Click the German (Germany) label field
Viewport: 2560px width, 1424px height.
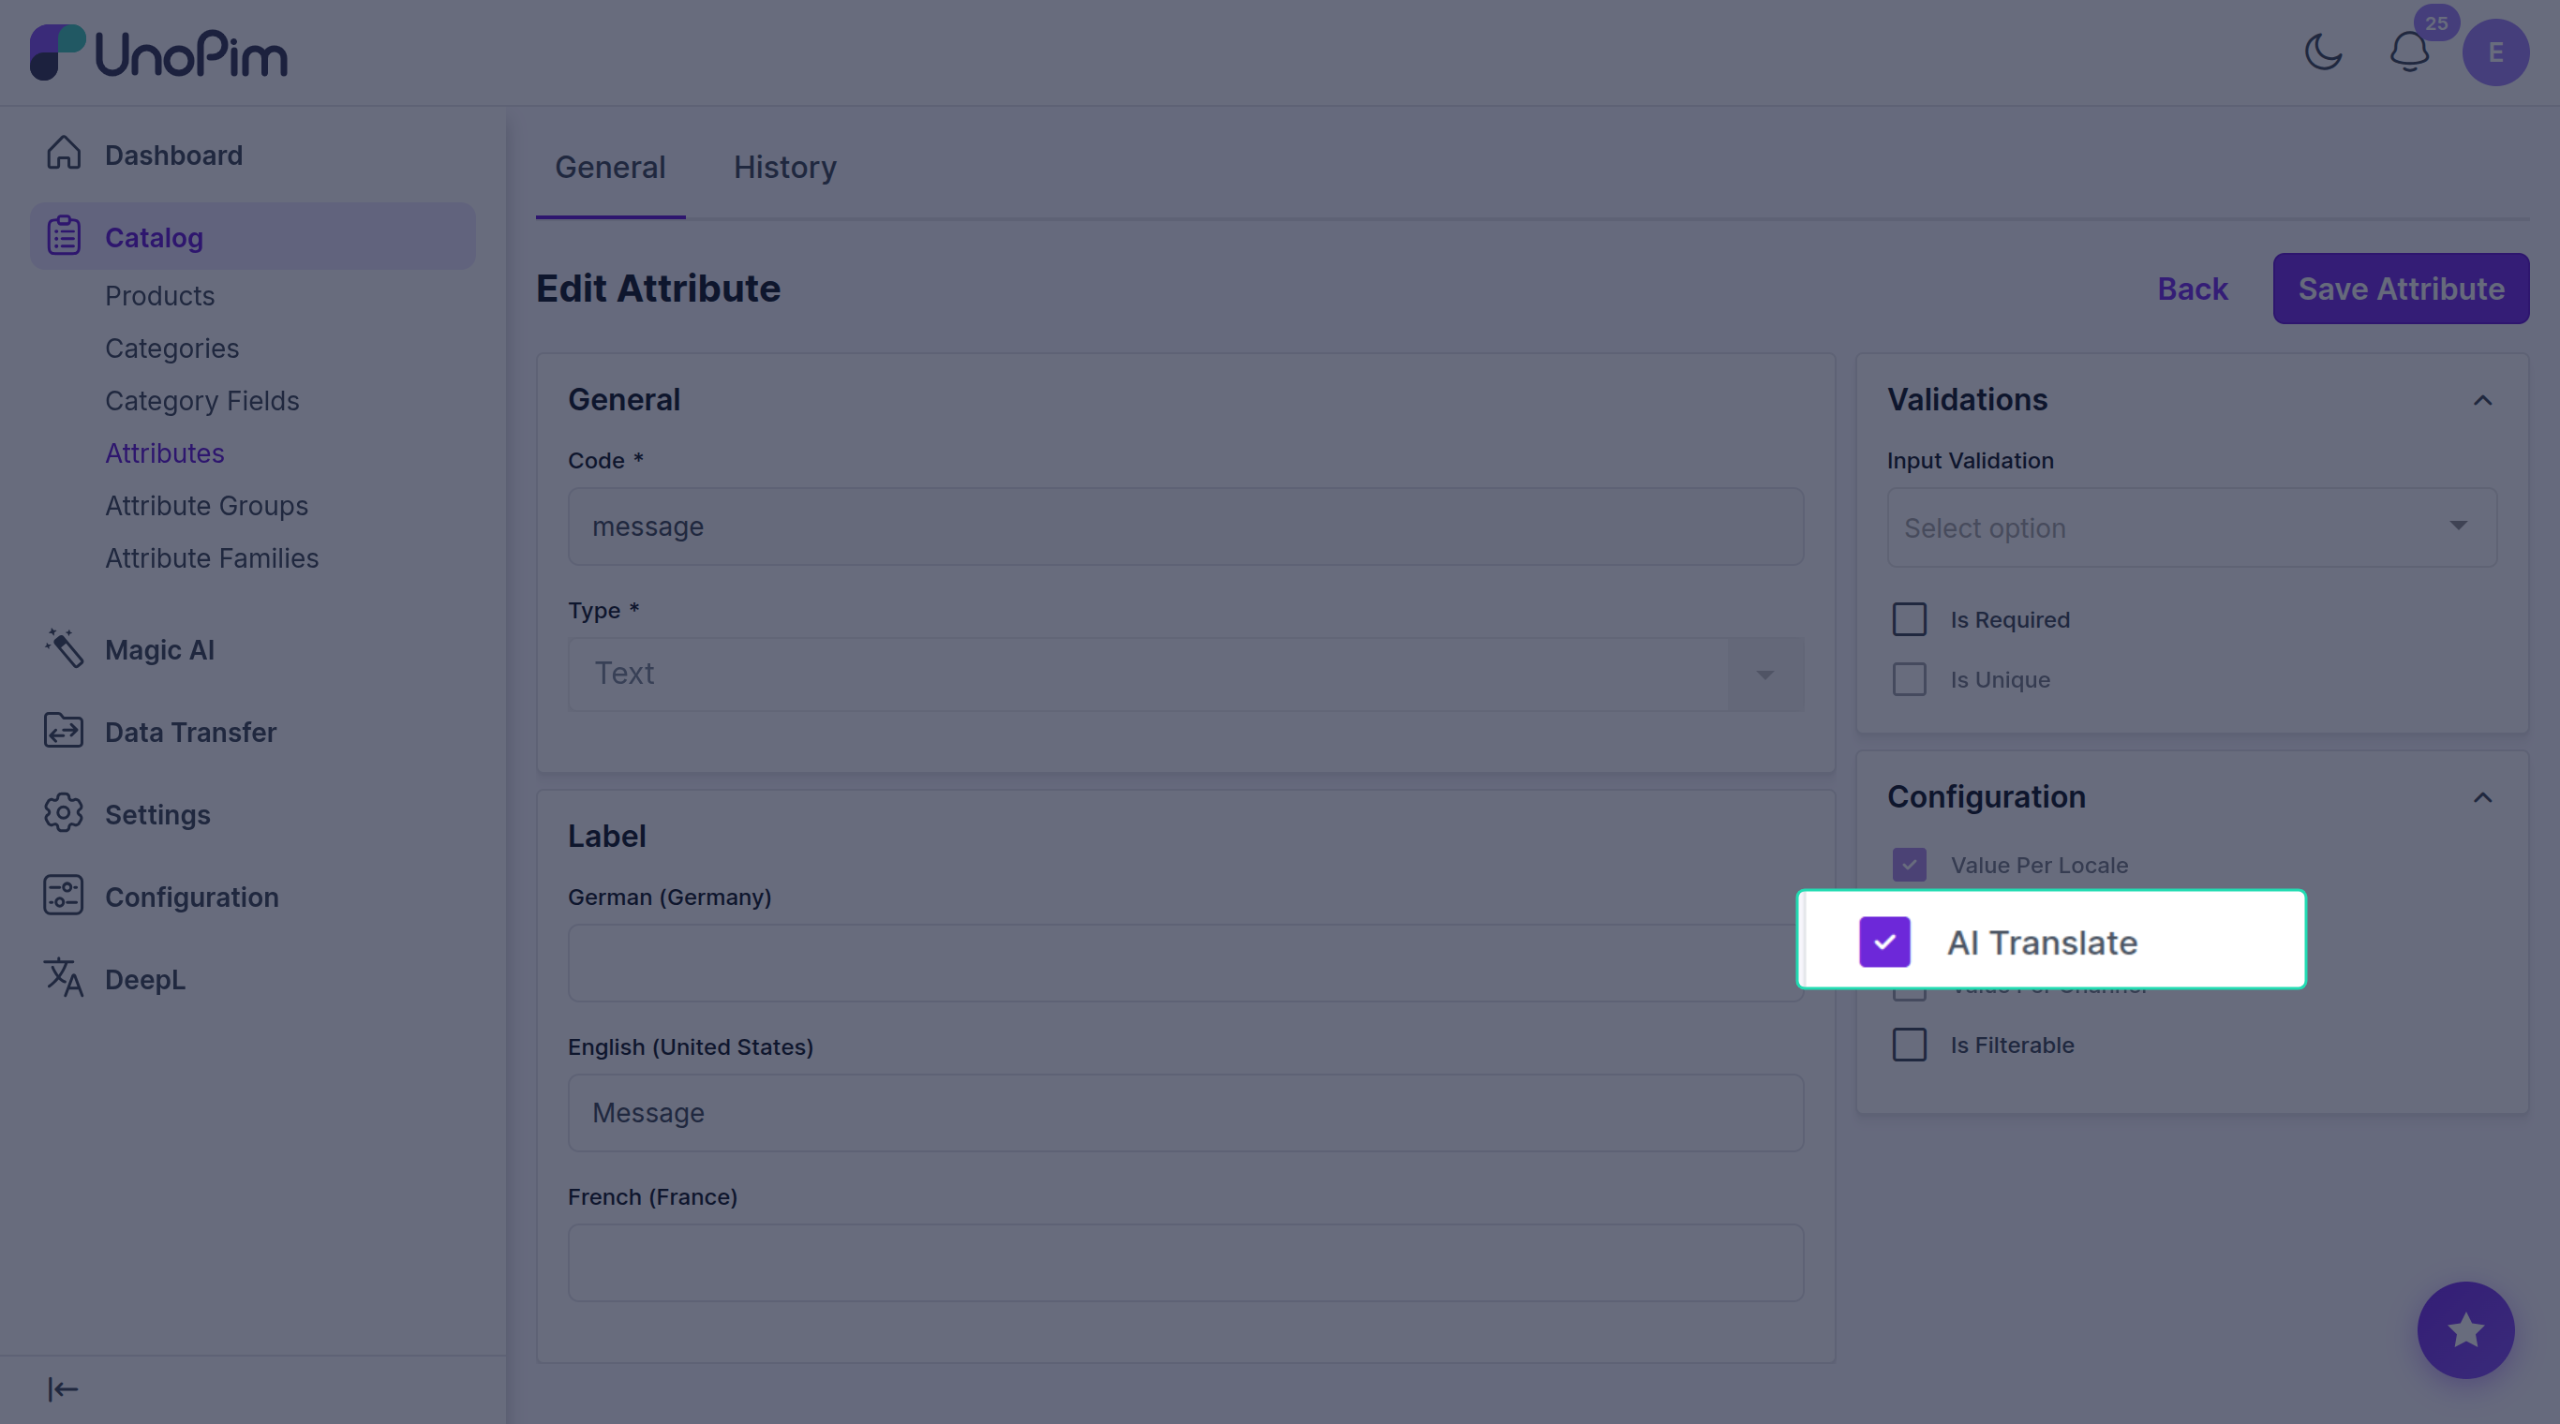coord(1185,963)
